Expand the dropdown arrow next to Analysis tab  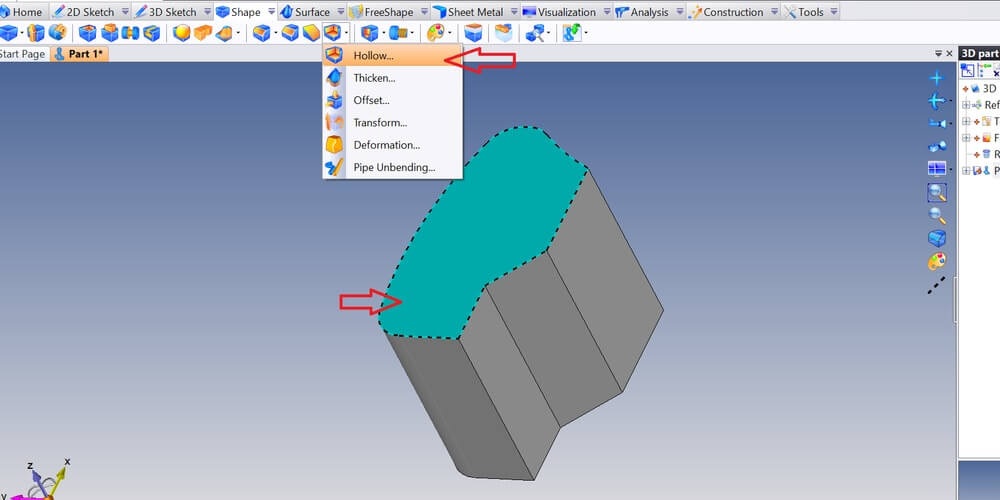click(681, 12)
